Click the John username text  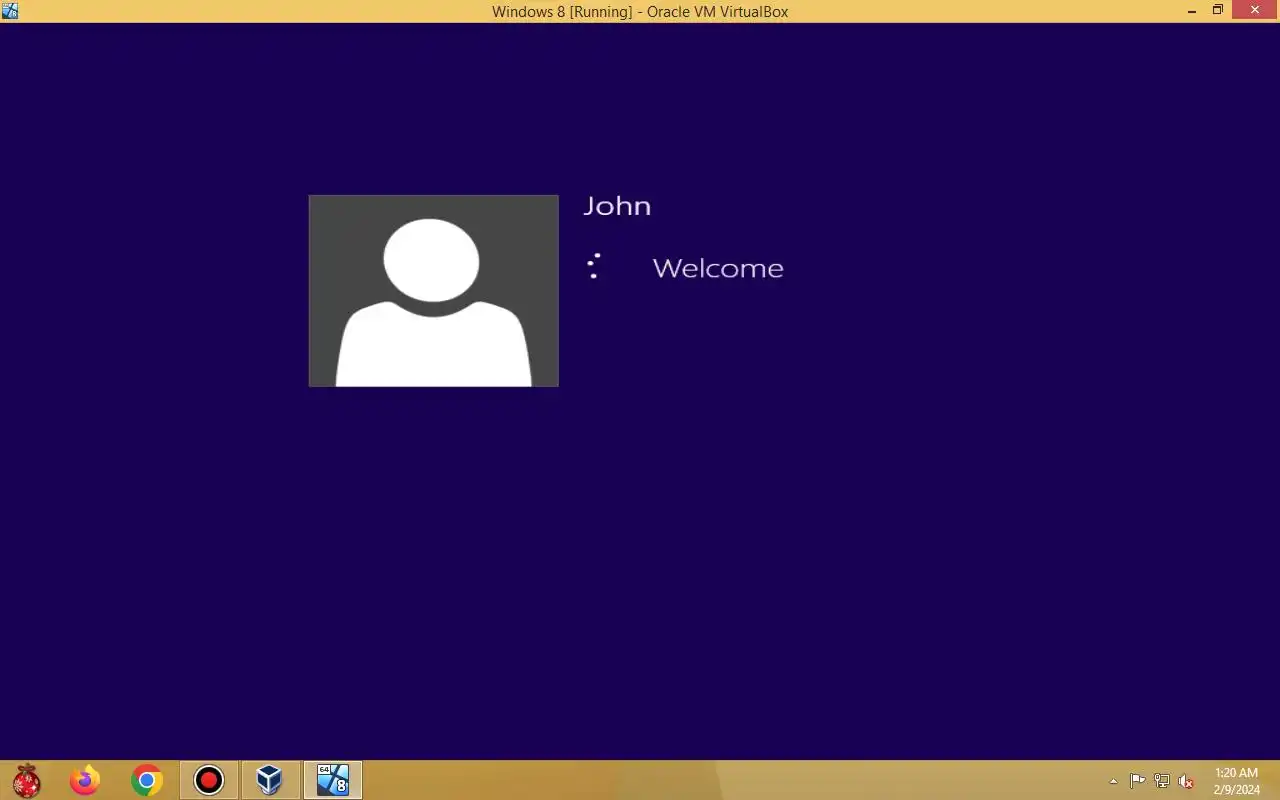coord(617,206)
